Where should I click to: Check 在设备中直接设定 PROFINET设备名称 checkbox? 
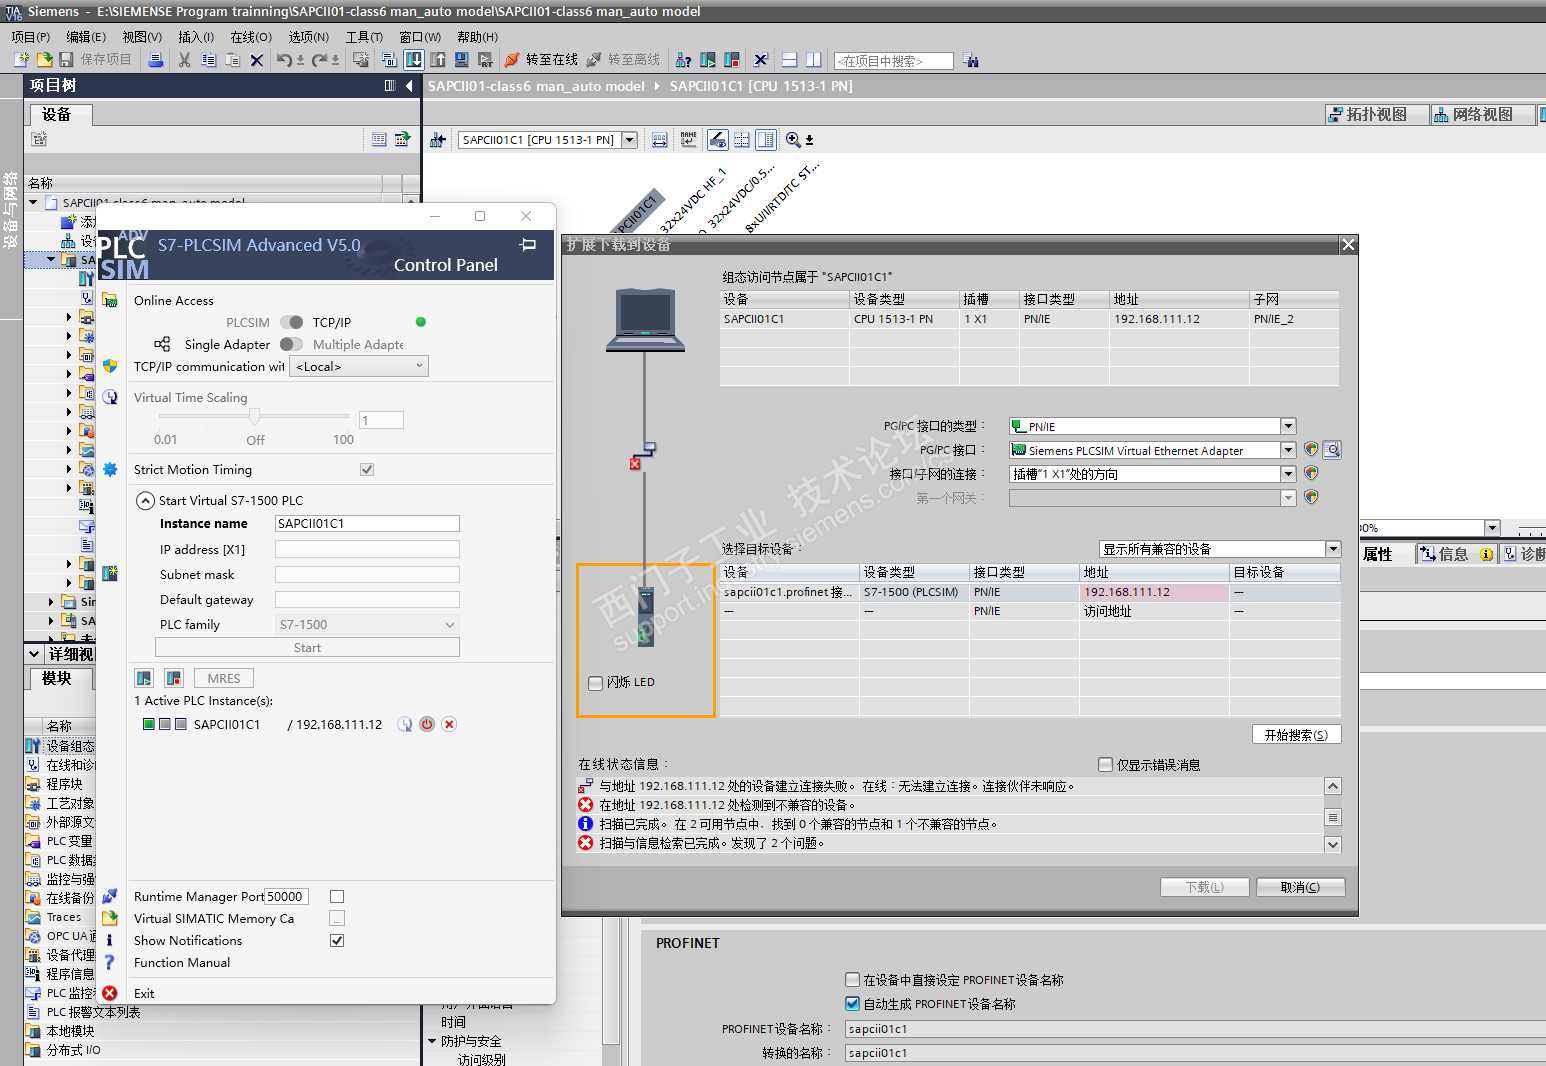(x=853, y=980)
